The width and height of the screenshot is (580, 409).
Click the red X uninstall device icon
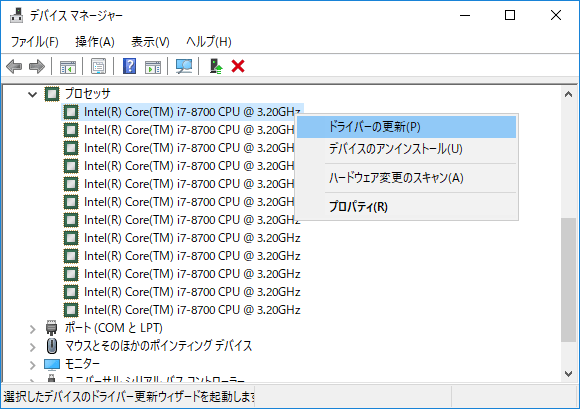pos(238,67)
